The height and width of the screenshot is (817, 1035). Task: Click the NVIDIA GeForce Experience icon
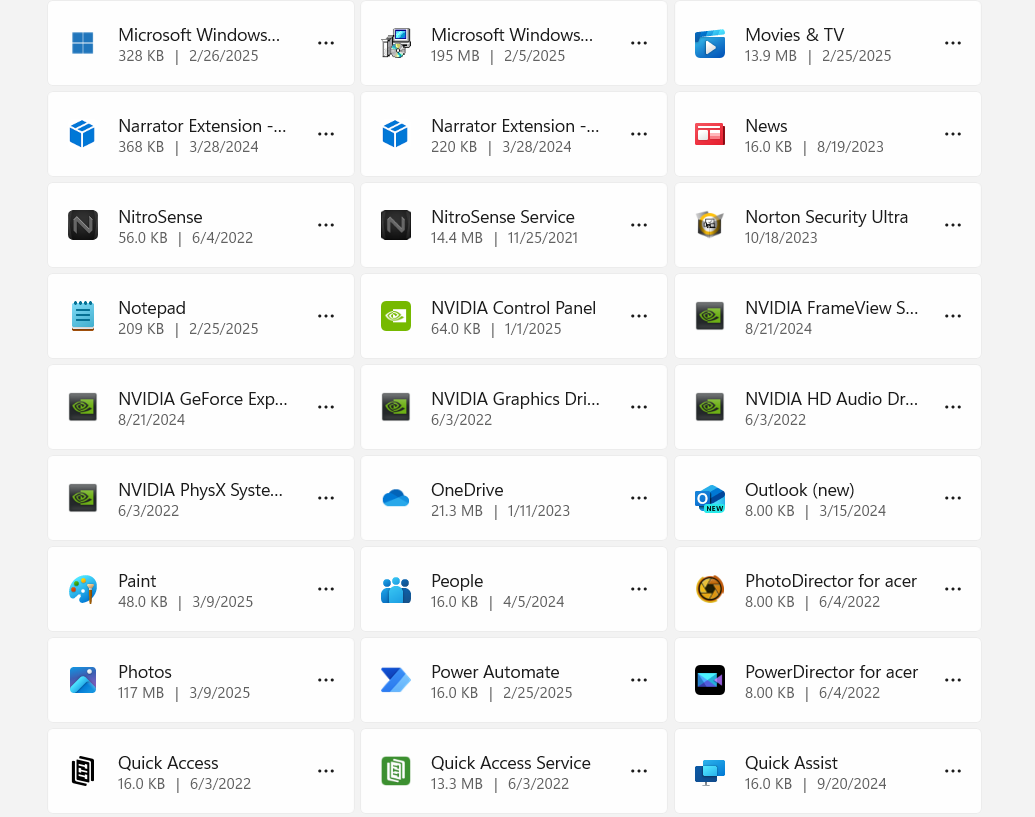point(83,407)
